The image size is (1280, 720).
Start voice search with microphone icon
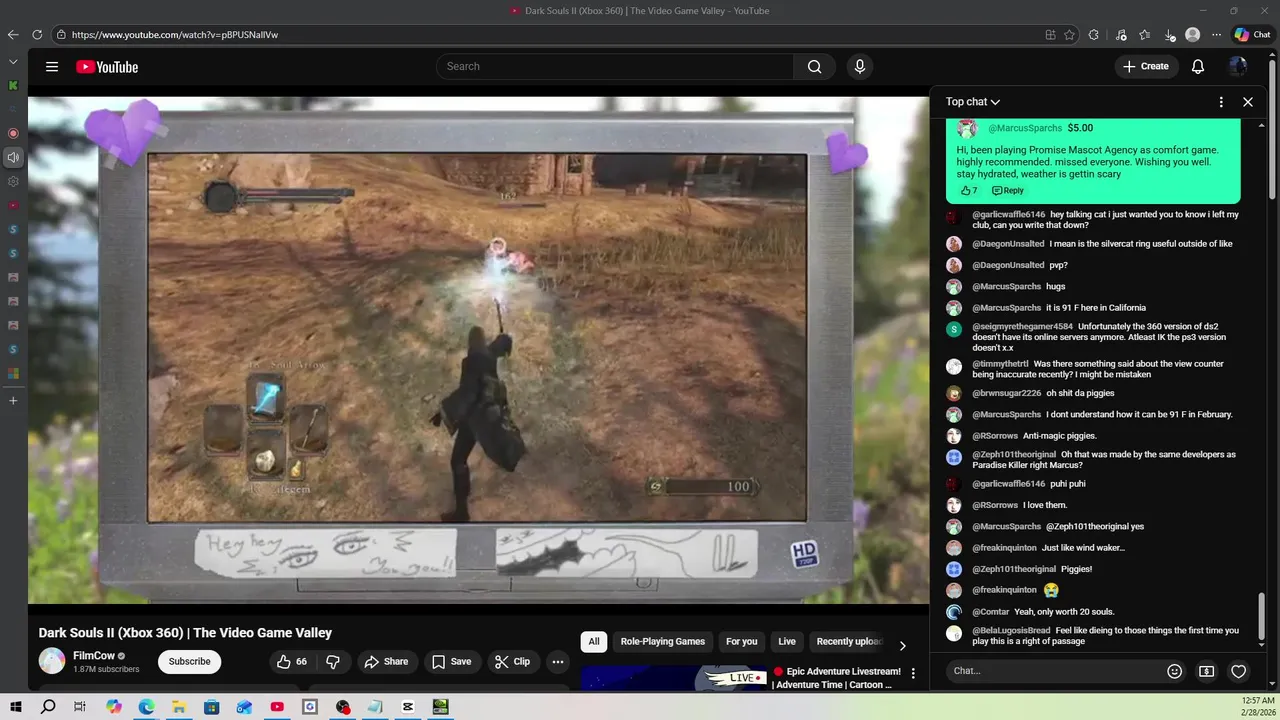click(x=859, y=67)
